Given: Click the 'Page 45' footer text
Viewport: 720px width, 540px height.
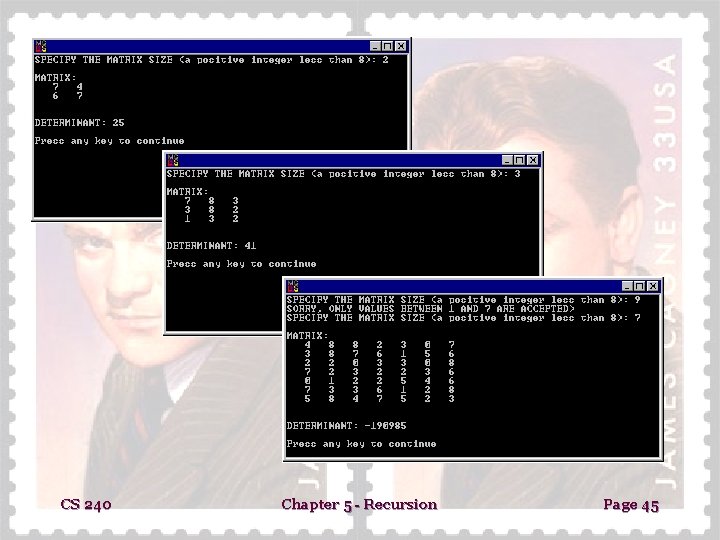Looking at the screenshot, I should 631,505.
